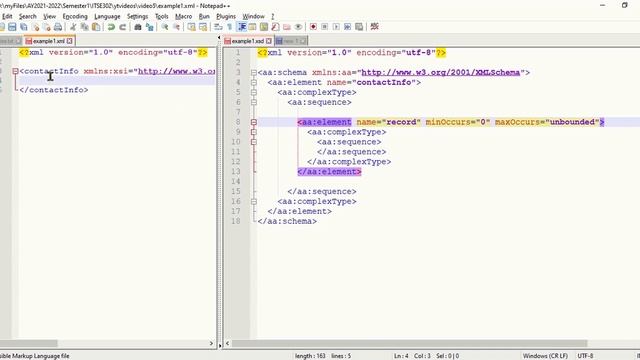Click the Playback Macro icon
This screenshot has width=640, height=360.
click(x=336, y=27)
